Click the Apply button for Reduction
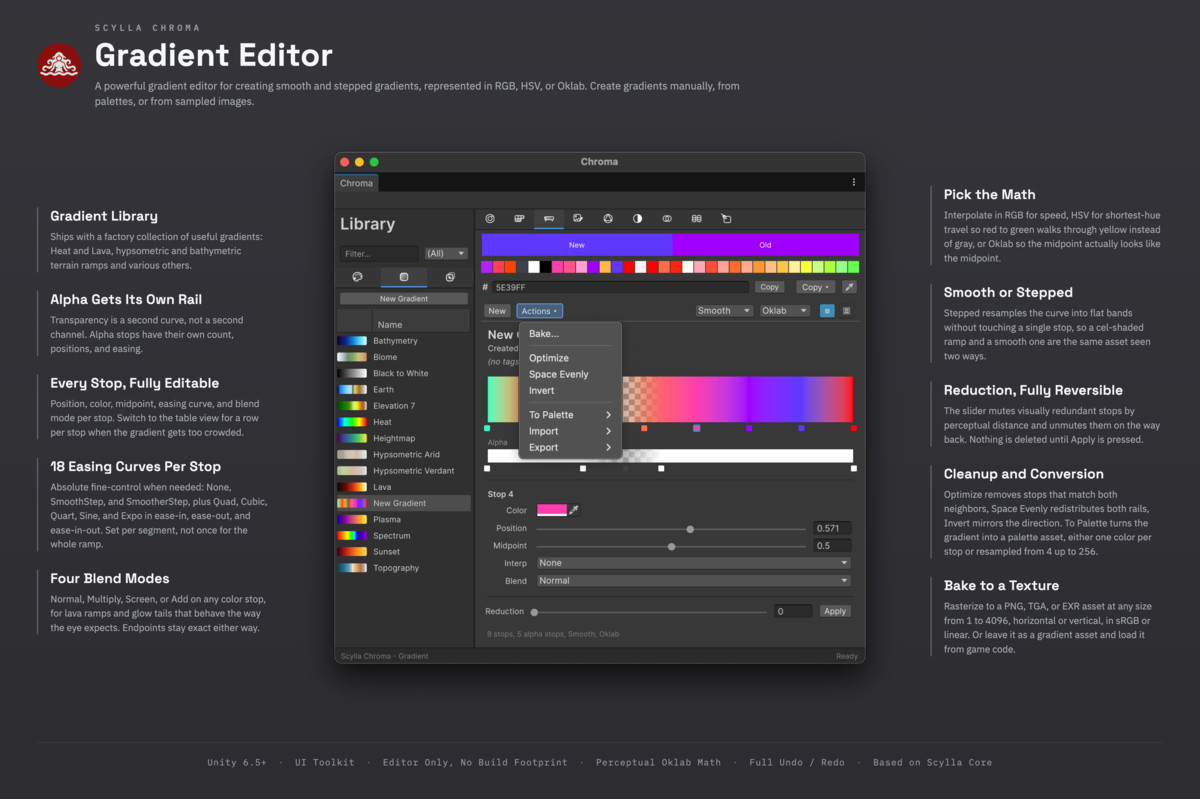 click(x=835, y=611)
